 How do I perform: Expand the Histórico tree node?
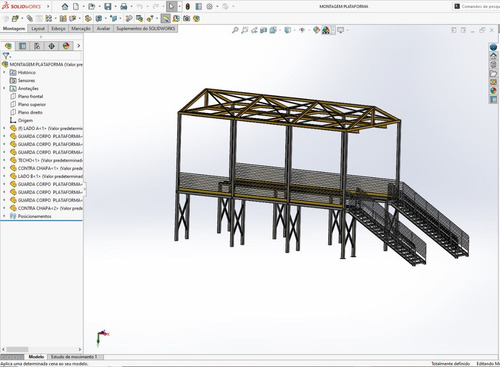(x=4, y=72)
